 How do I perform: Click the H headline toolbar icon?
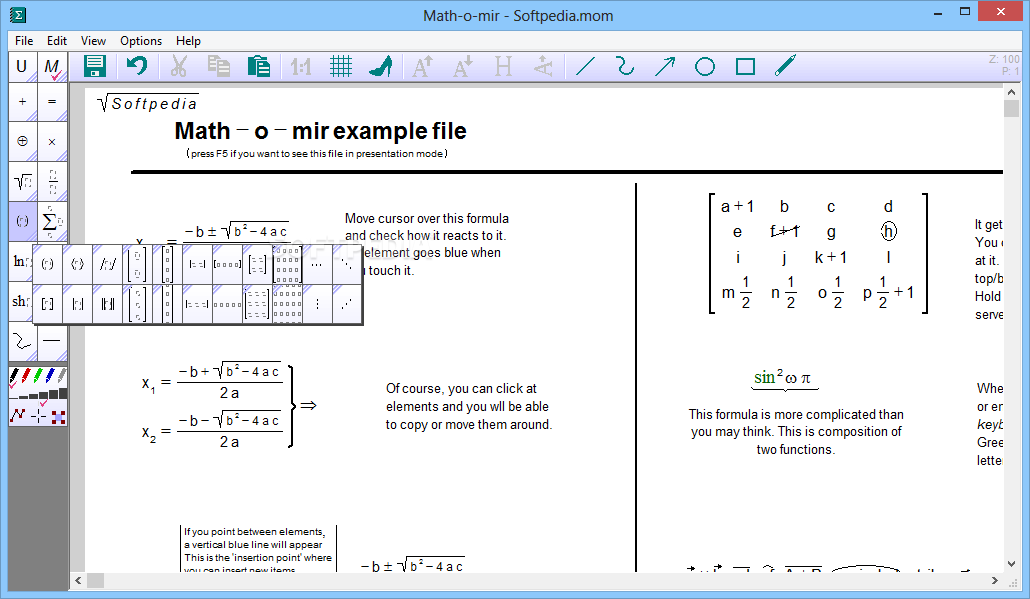504,66
